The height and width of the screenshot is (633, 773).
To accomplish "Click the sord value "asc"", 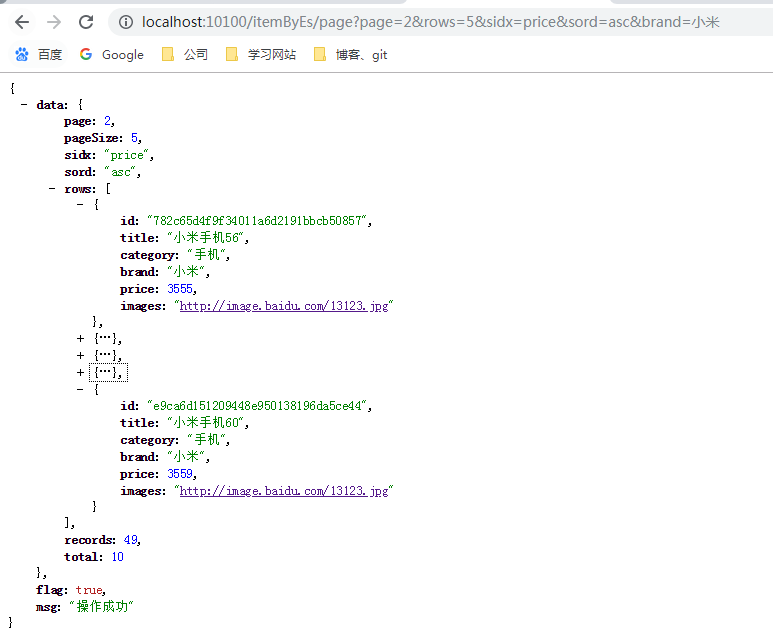I will 121,172.
